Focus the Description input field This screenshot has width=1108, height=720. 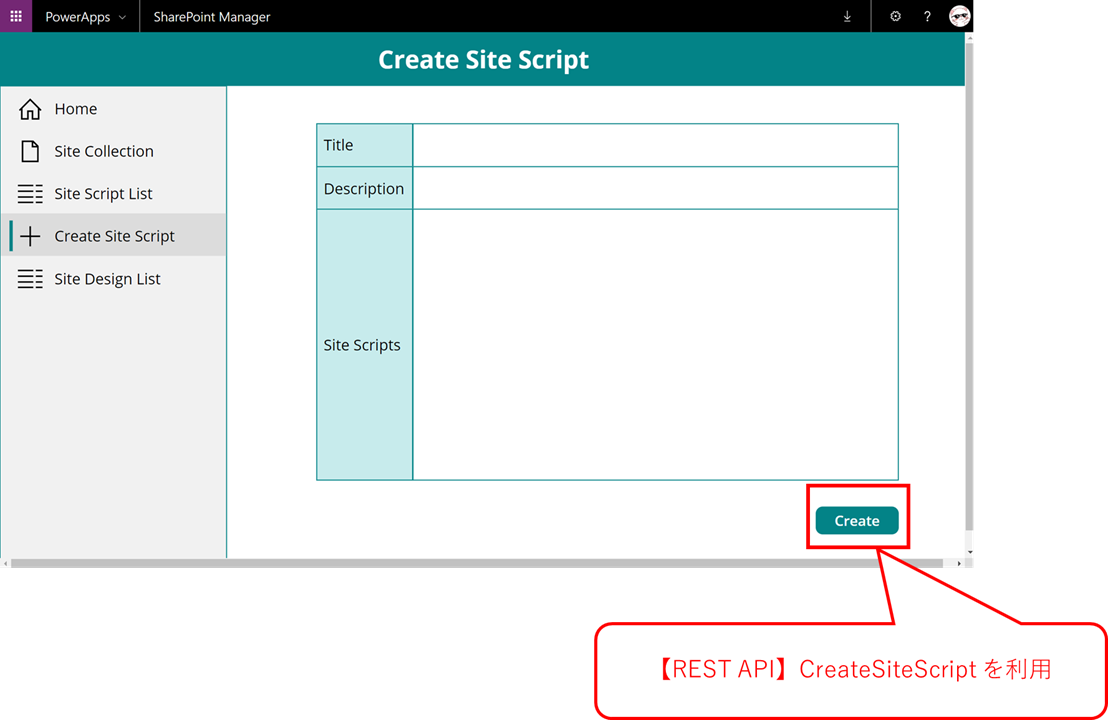pyautogui.click(x=655, y=189)
